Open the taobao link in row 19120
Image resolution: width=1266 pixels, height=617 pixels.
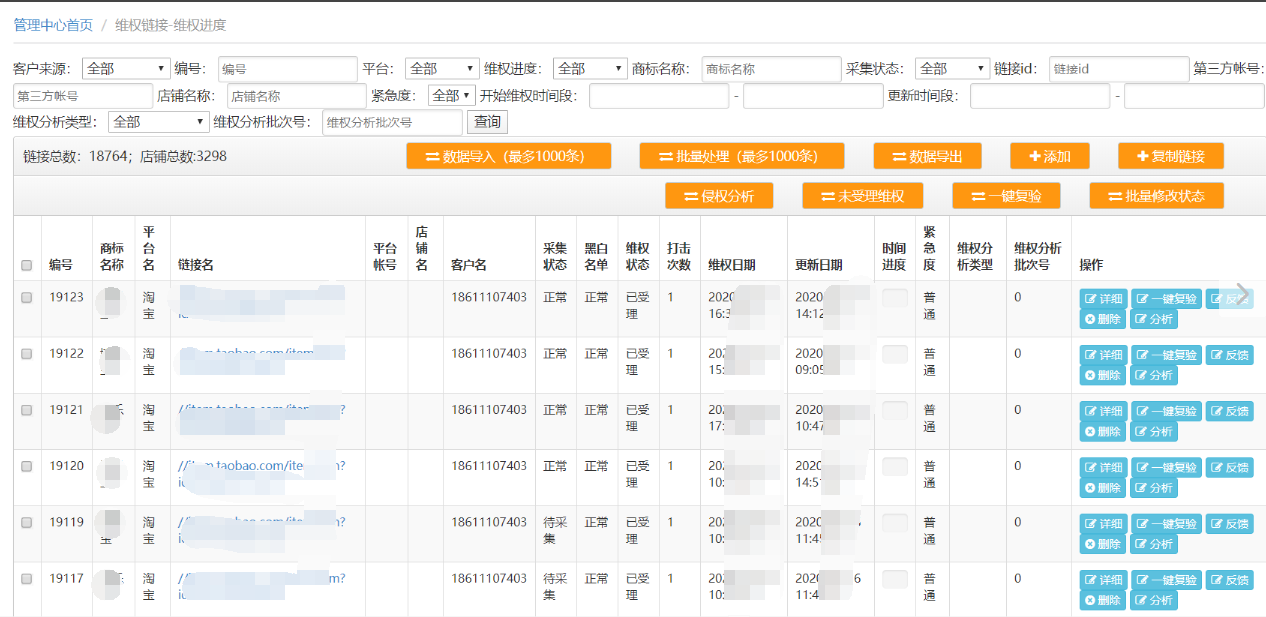click(261, 466)
